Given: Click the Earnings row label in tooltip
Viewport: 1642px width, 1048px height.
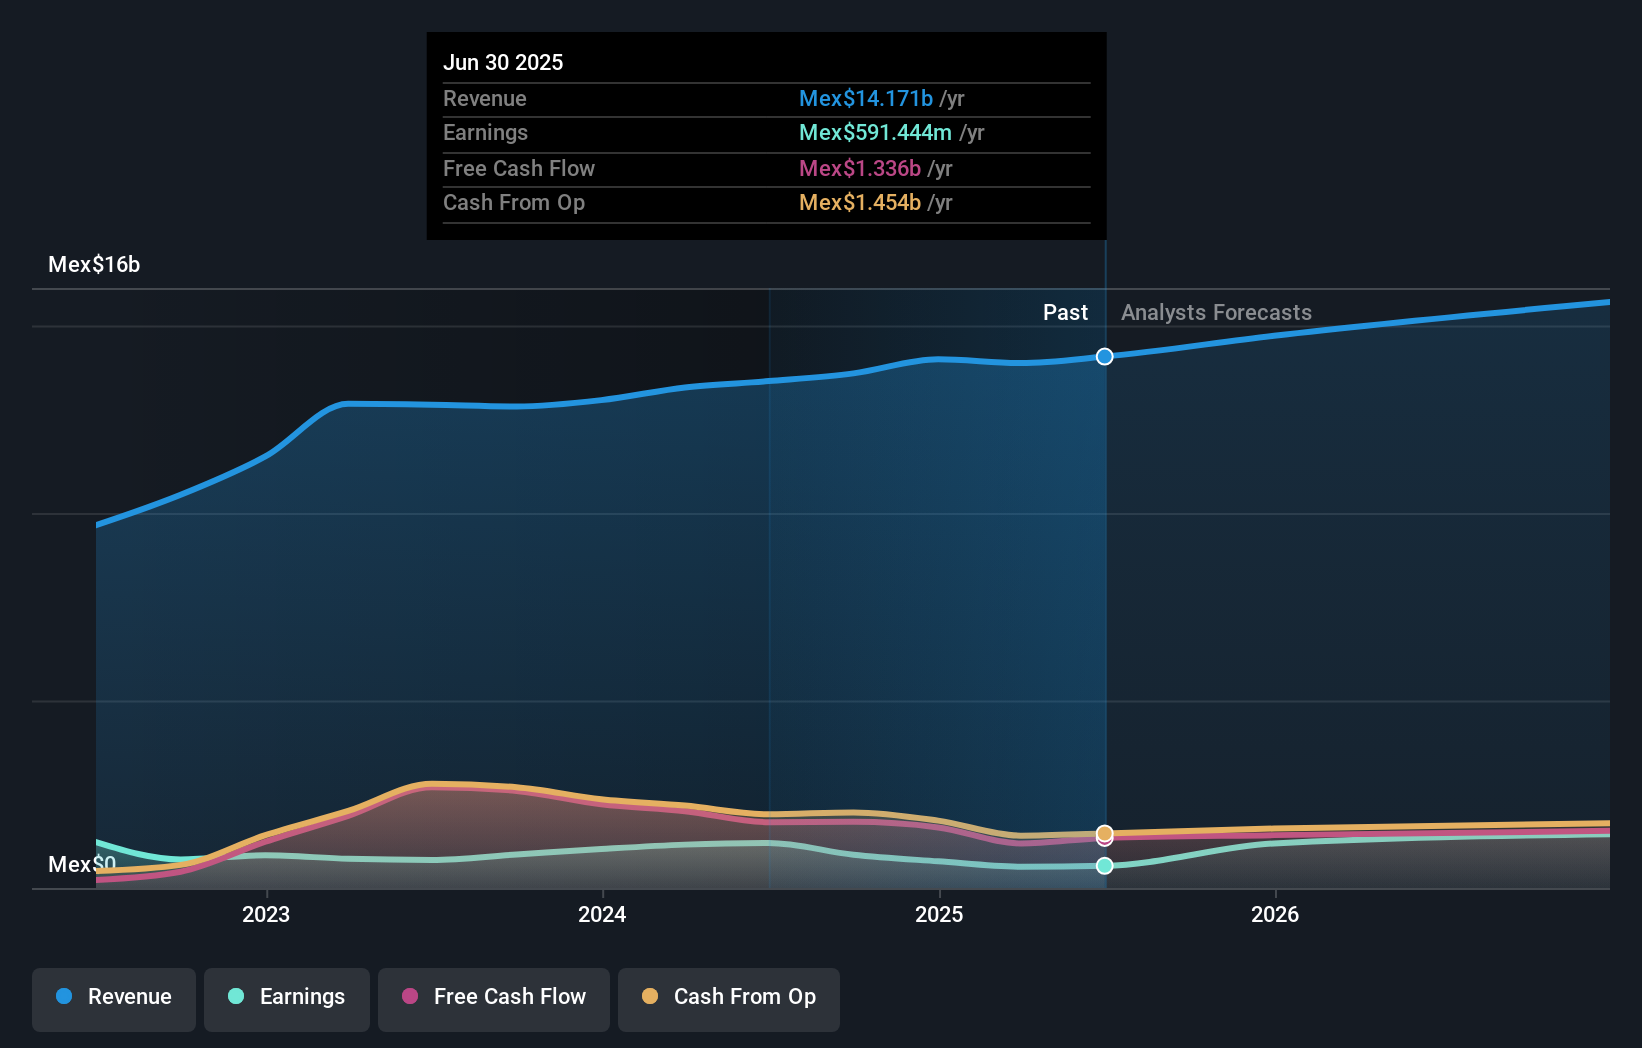Looking at the screenshot, I should tap(485, 132).
